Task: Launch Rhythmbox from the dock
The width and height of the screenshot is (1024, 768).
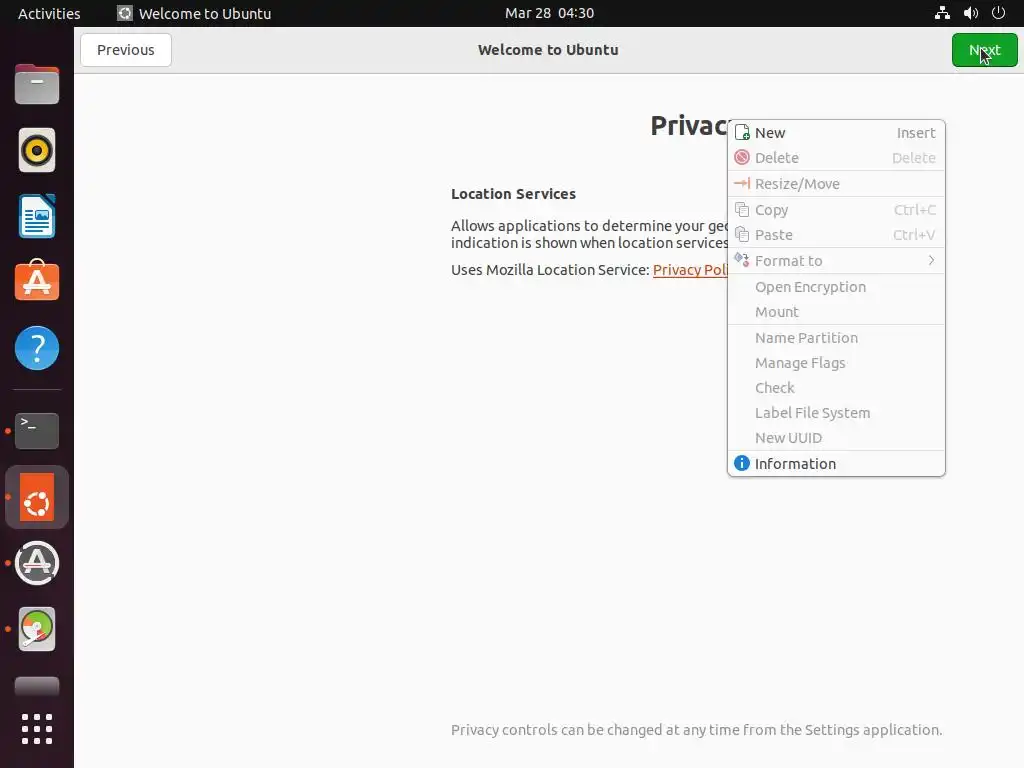Action: pos(37,150)
